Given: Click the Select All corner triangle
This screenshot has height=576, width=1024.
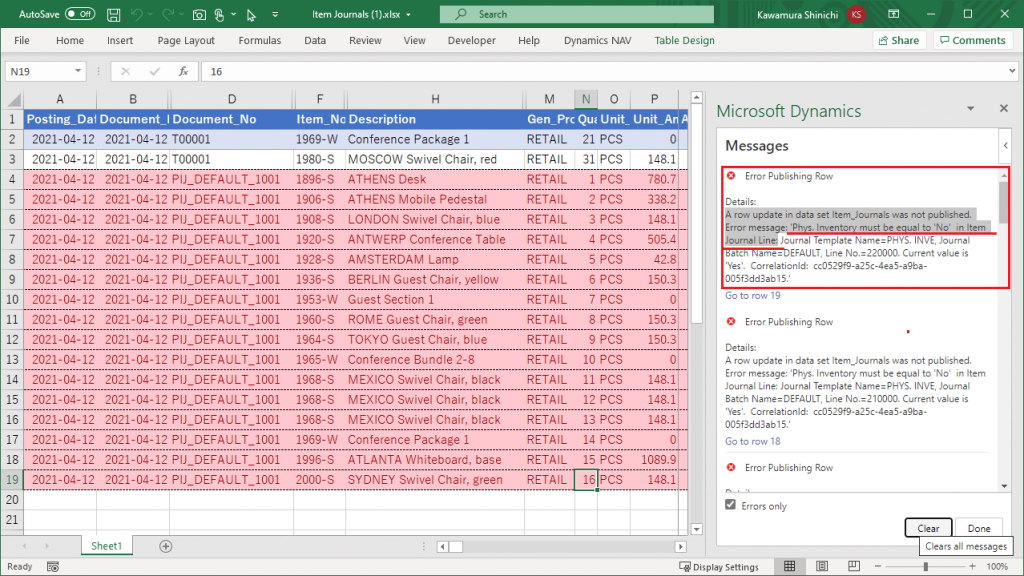Looking at the screenshot, I should click(x=13, y=99).
